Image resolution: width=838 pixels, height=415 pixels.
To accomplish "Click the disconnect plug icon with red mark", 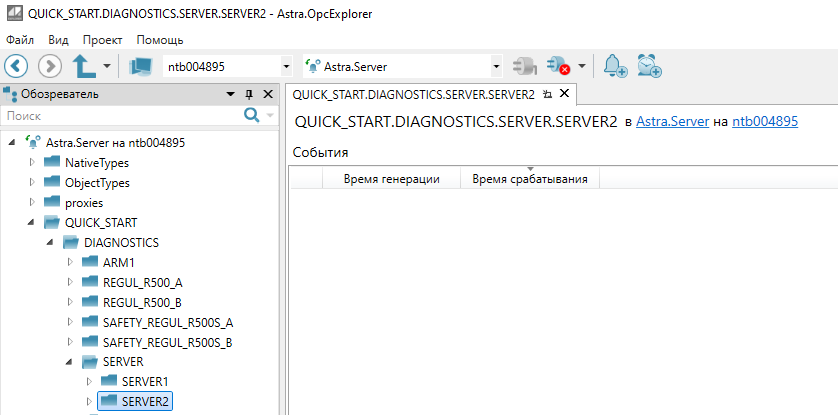I will tap(558, 67).
